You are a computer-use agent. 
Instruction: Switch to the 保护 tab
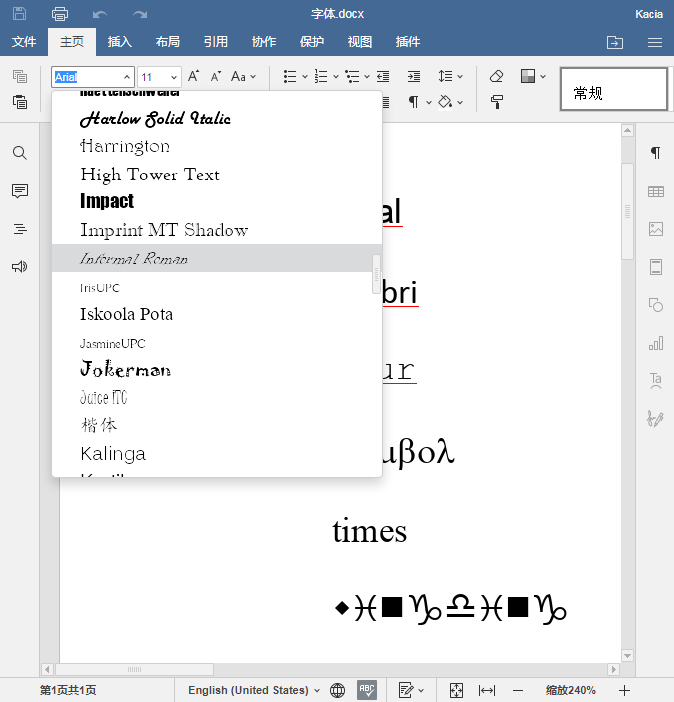(x=311, y=42)
